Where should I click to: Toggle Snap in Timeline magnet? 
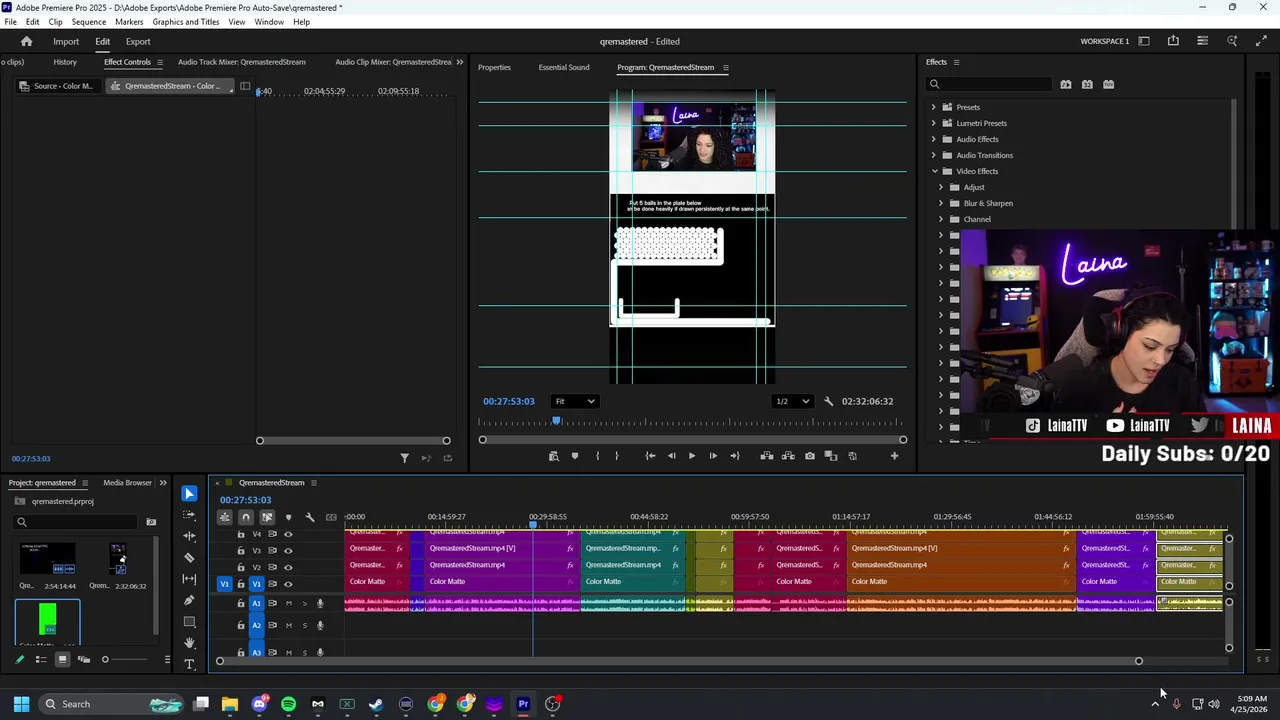(x=245, y=517)
